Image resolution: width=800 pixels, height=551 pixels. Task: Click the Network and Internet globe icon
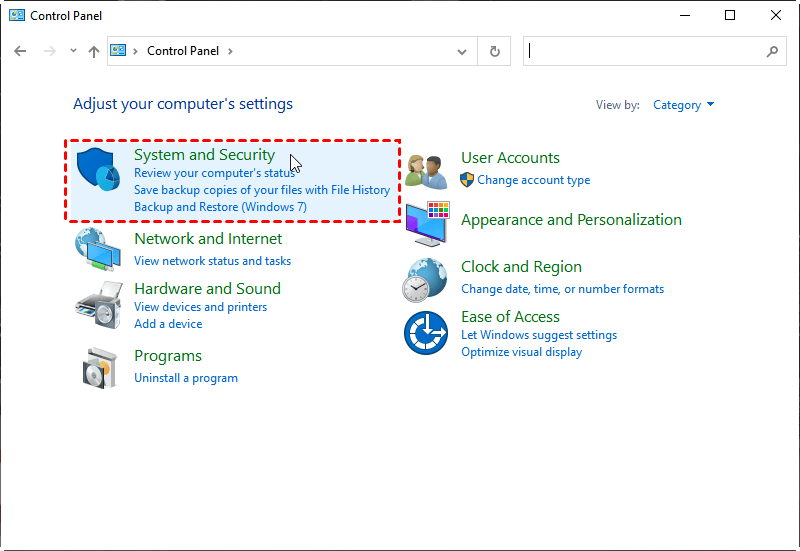[100, 250]
